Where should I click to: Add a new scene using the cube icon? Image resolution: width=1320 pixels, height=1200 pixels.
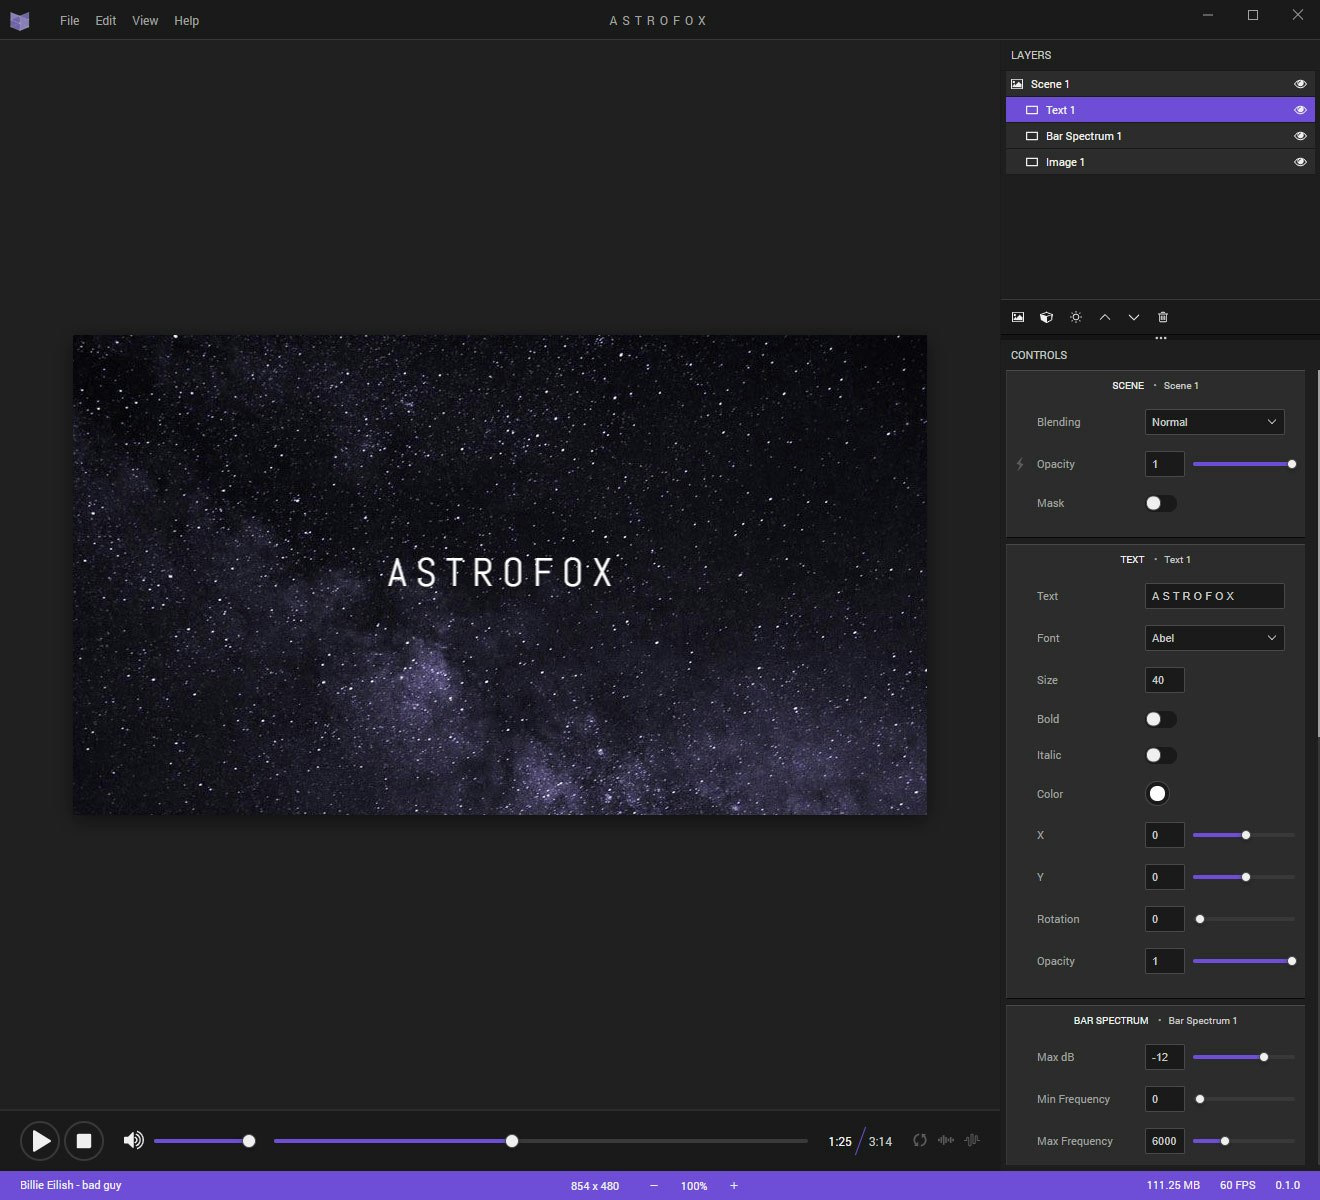click(x=1046, y=317)
